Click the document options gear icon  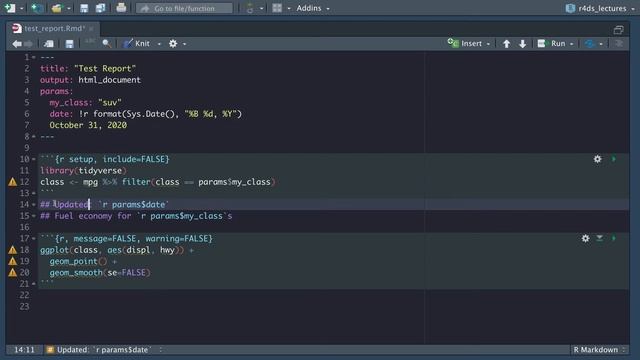173,43
